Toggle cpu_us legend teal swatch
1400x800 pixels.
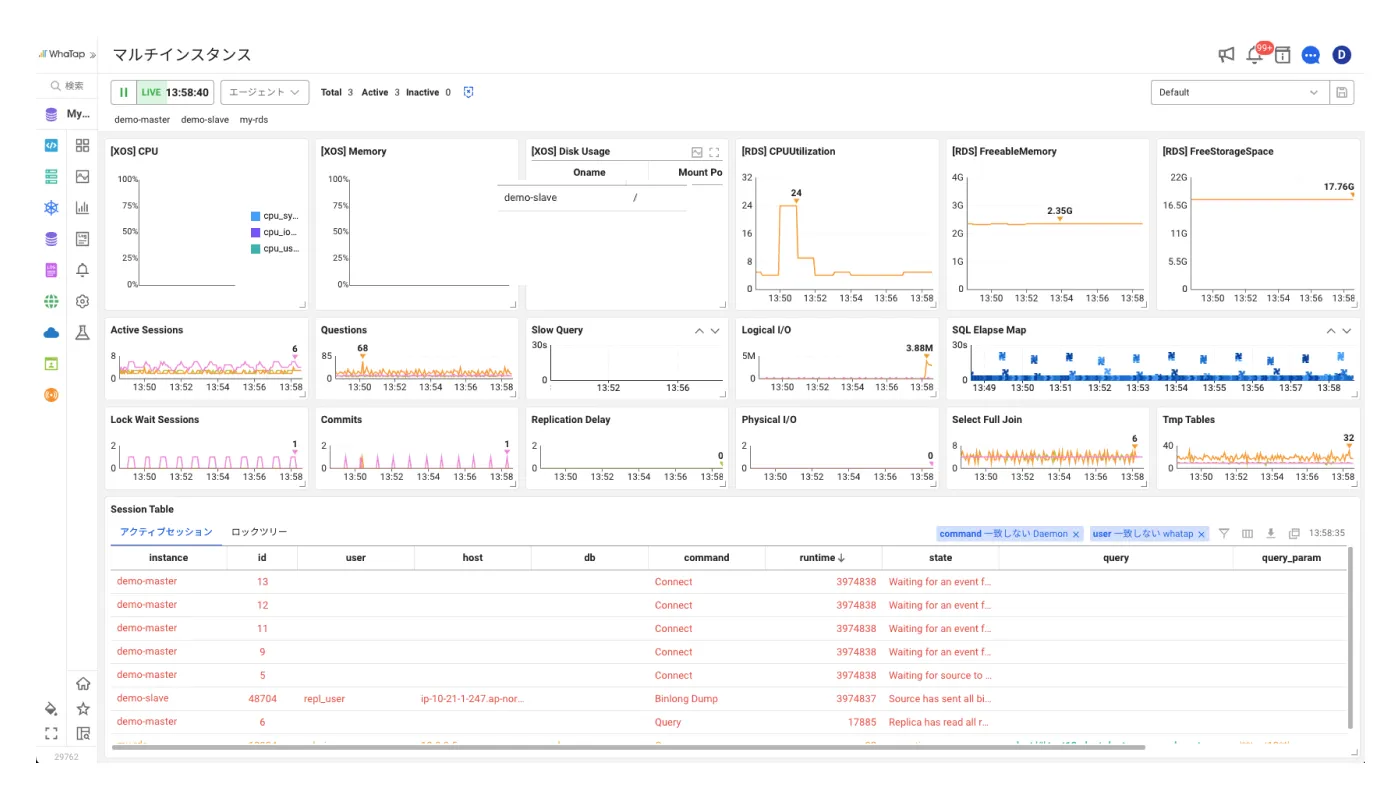pos(255,249)
